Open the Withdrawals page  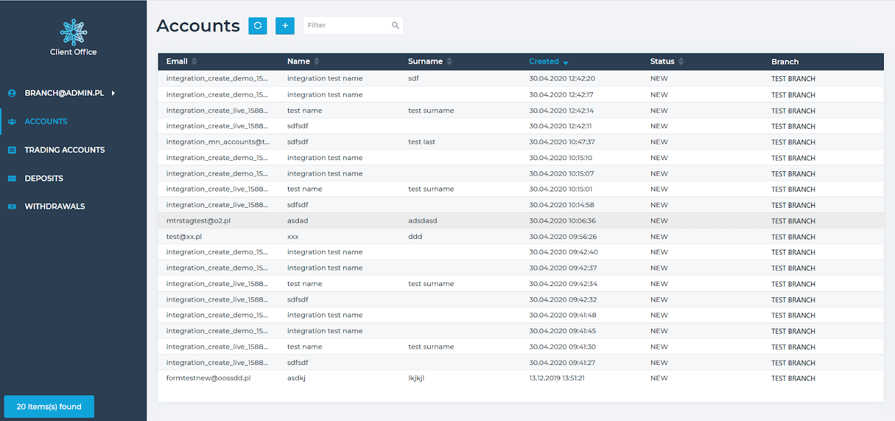click(x=55, y=206)
